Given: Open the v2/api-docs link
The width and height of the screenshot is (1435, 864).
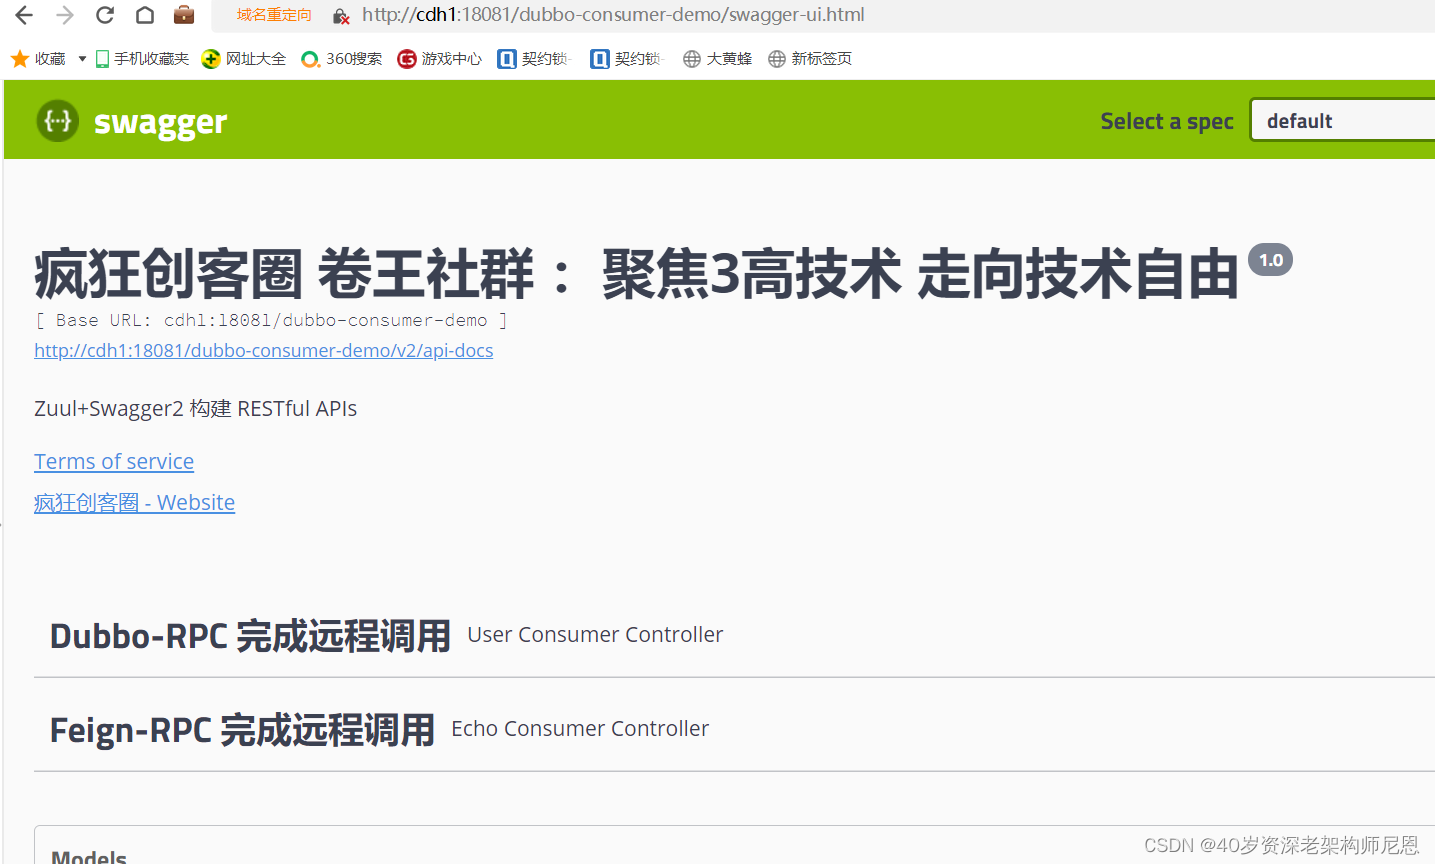Looking at the screenshot, I should pyautogui.click(x=264, y=350).
